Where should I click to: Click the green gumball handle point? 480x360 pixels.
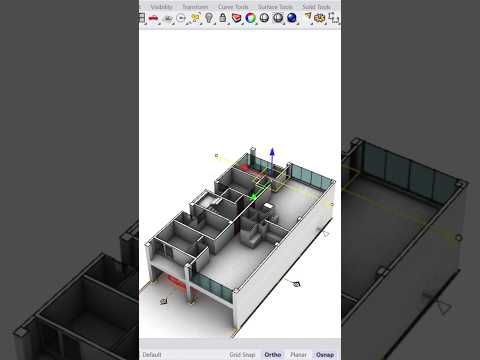(x=253, y=197)
